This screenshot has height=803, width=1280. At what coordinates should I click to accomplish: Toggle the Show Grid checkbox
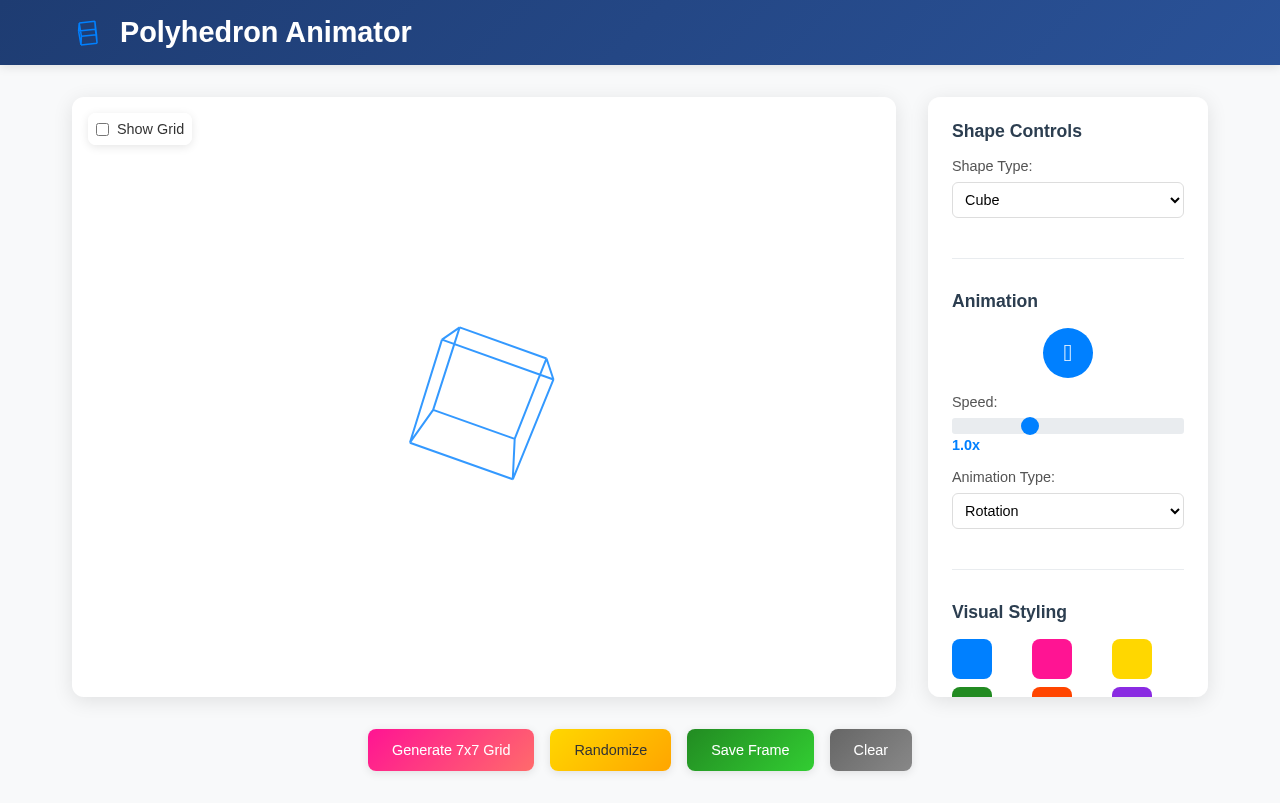coord(102,129)
